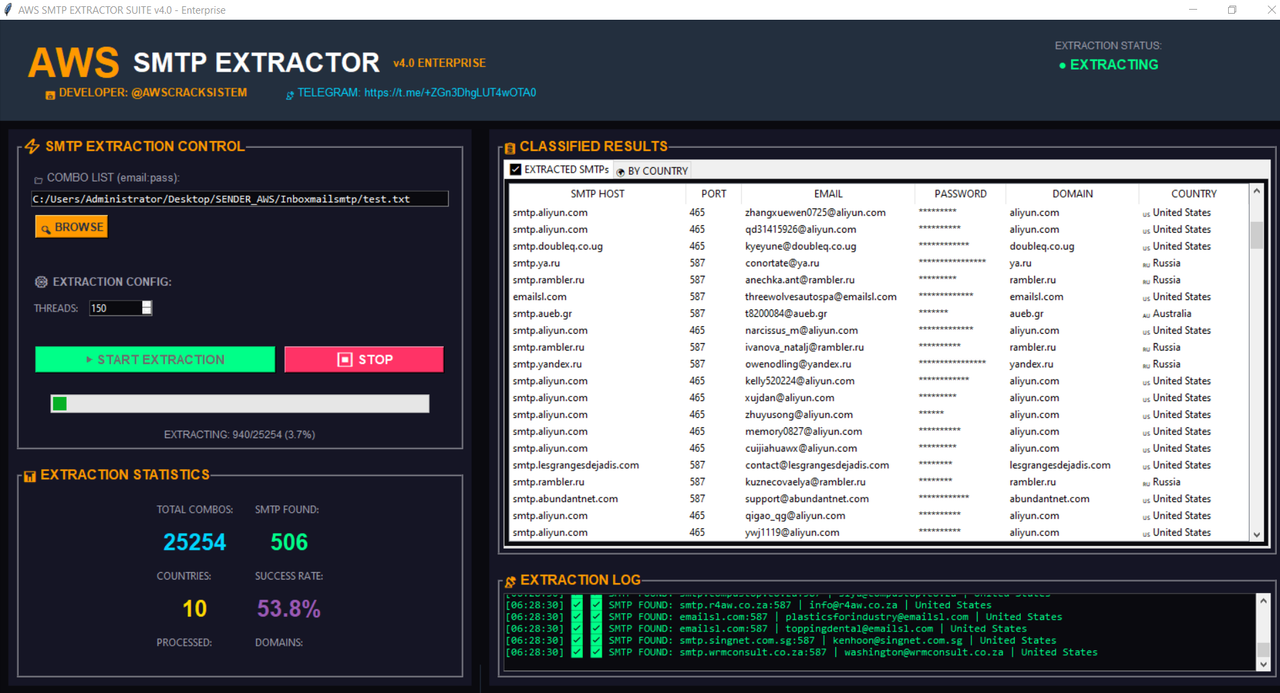Click the Extraction Statistics section icon

[x=30, y=475]
